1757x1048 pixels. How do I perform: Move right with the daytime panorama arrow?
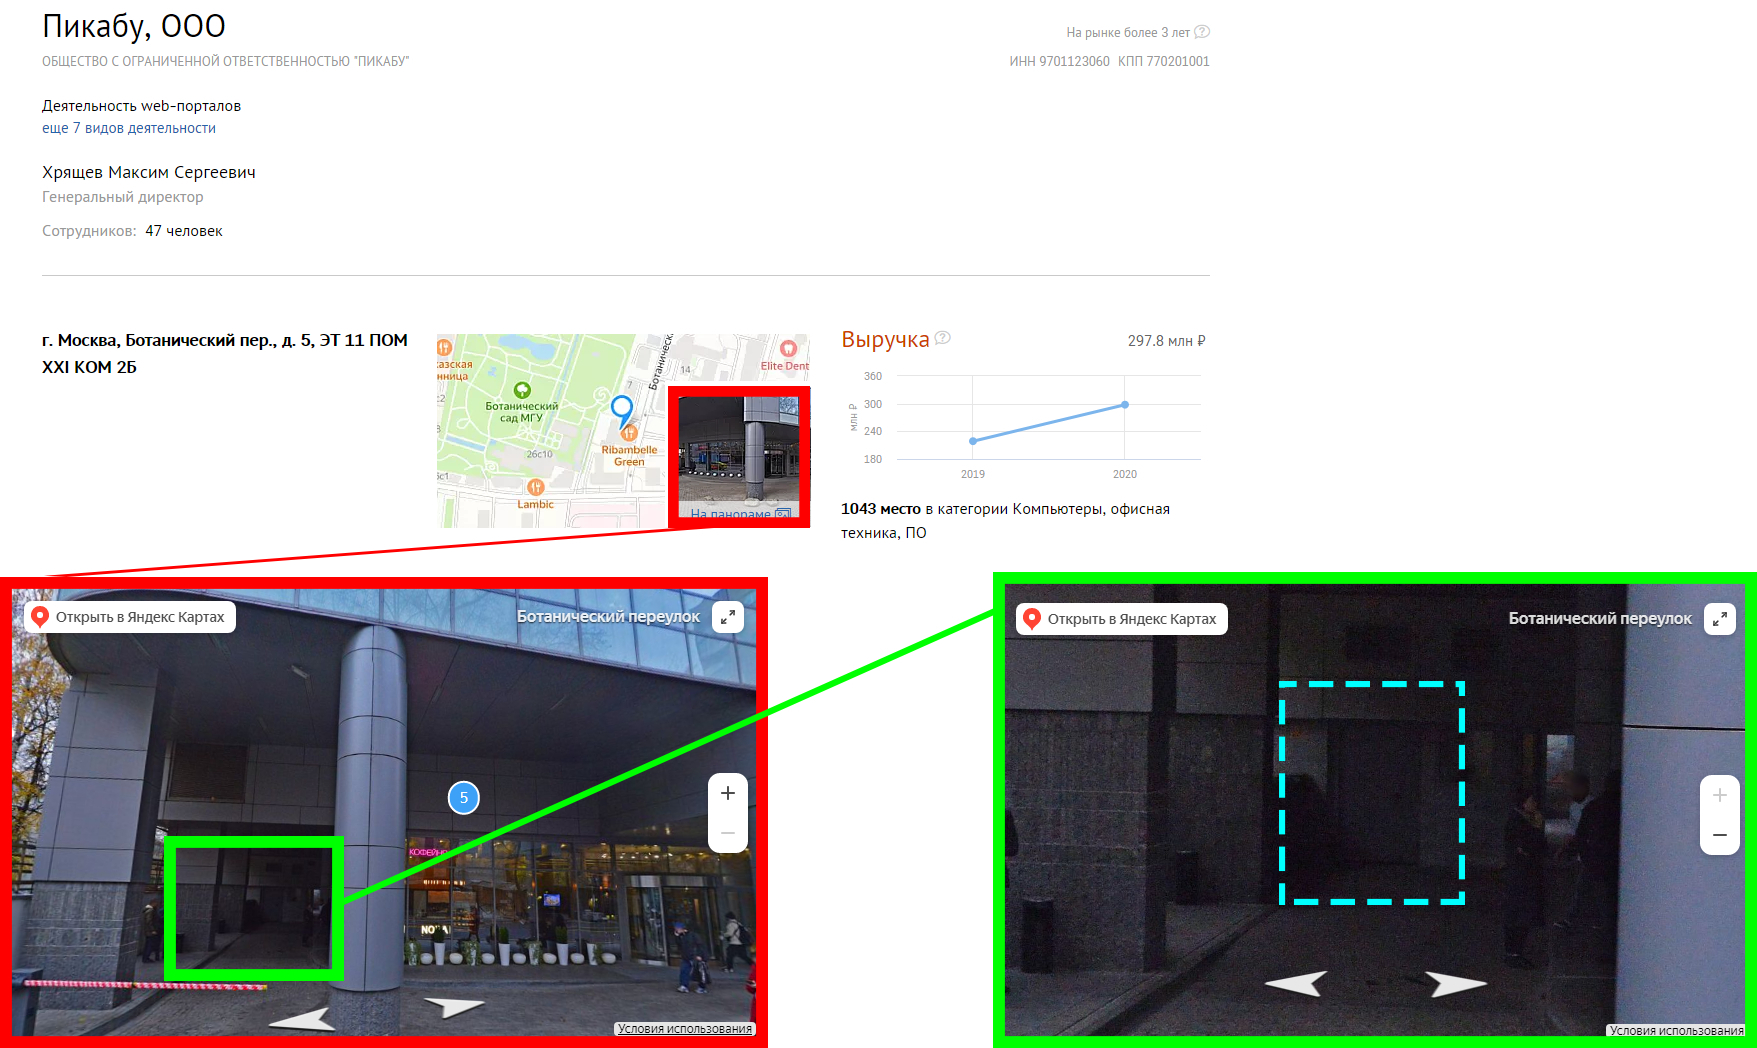(x=454, y=1006)
